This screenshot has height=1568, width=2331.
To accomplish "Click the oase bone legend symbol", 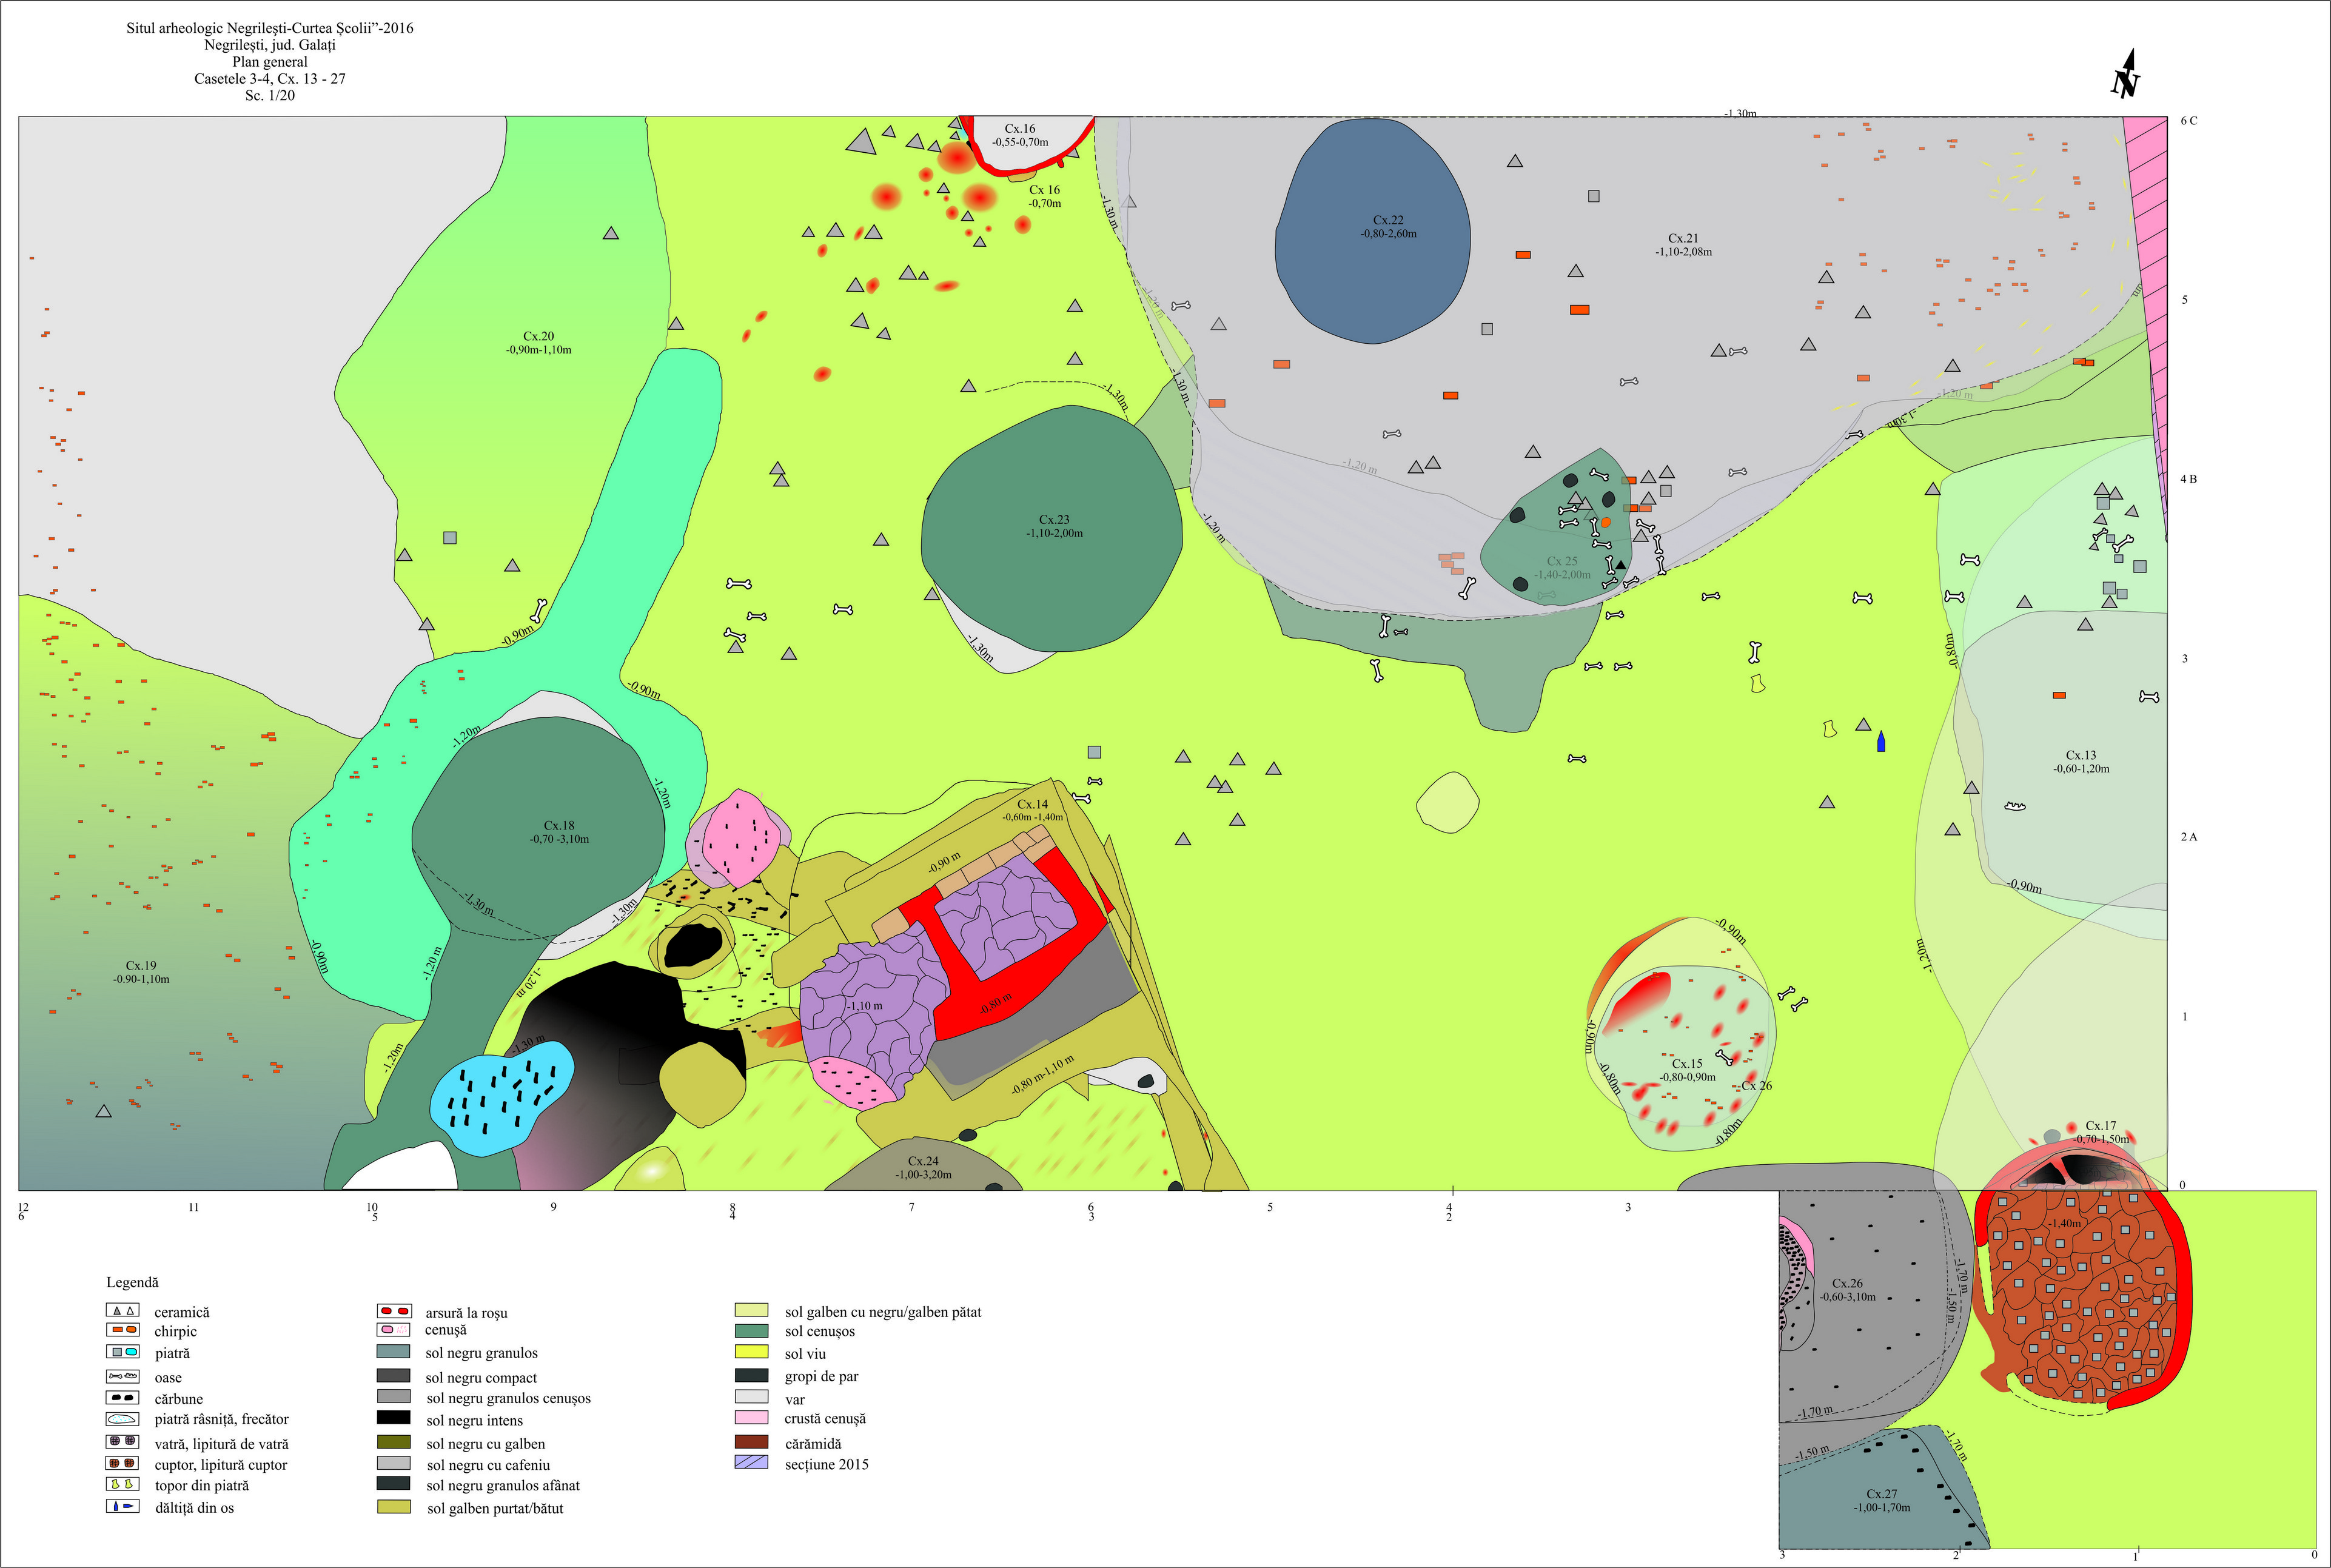I will [123, 1377].
